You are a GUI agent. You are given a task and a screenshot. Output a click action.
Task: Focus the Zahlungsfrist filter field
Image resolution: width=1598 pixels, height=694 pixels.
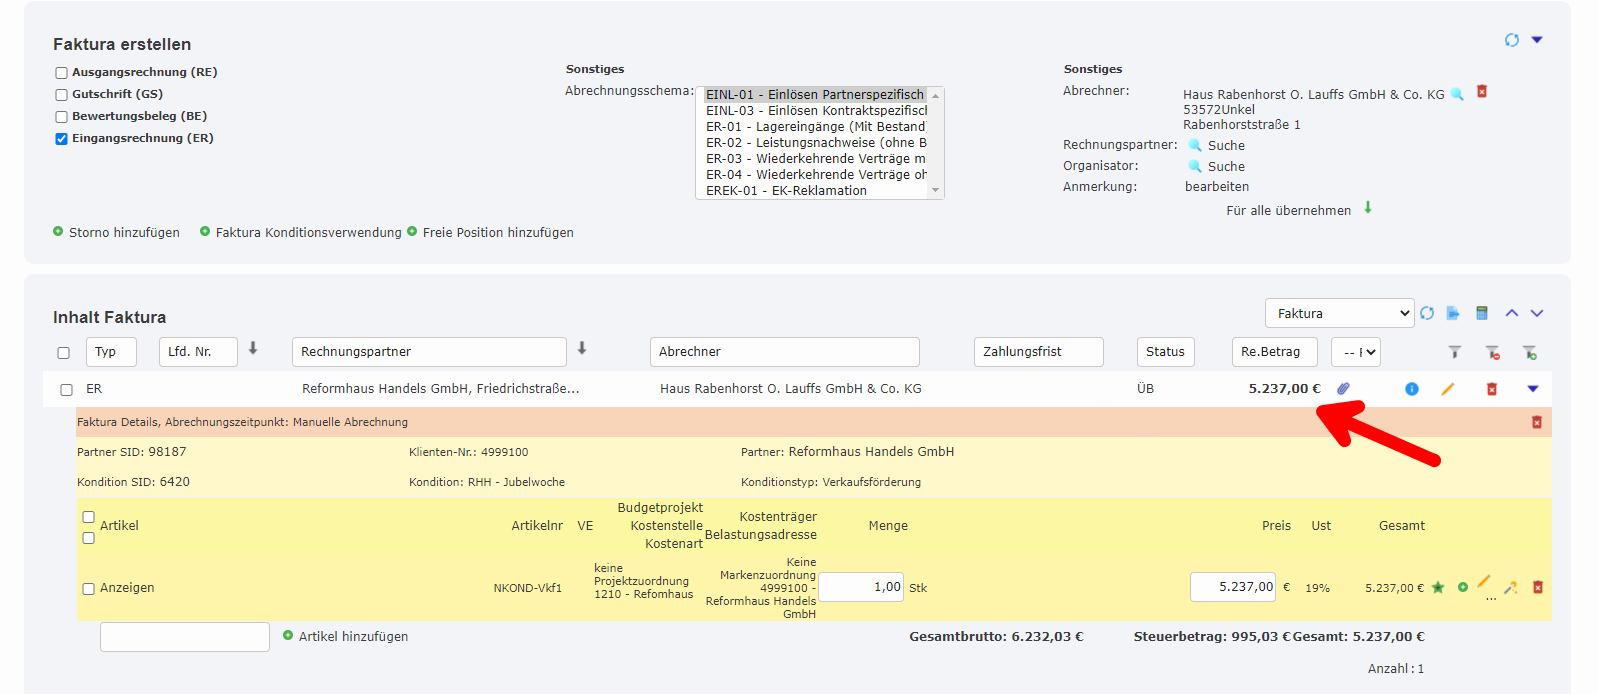point(1038,352)
